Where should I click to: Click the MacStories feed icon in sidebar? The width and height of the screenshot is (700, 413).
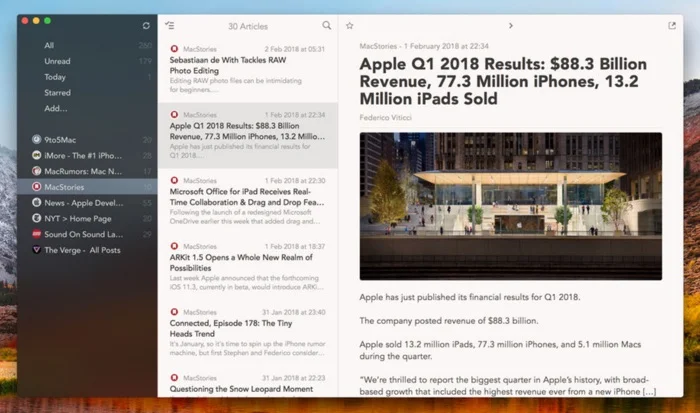pyautogui.click(x=37, y=187)
